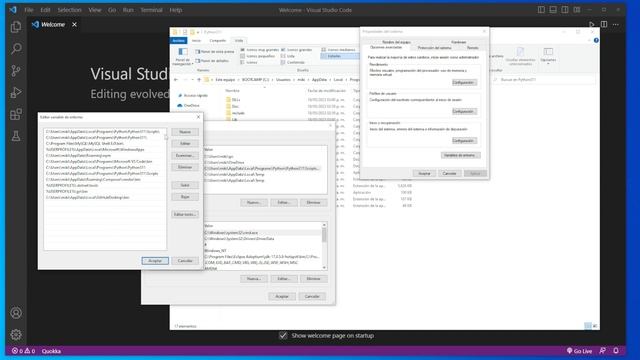Click the Run play icon in editor toolbar
640x360 pixels.
click(591, 24)
